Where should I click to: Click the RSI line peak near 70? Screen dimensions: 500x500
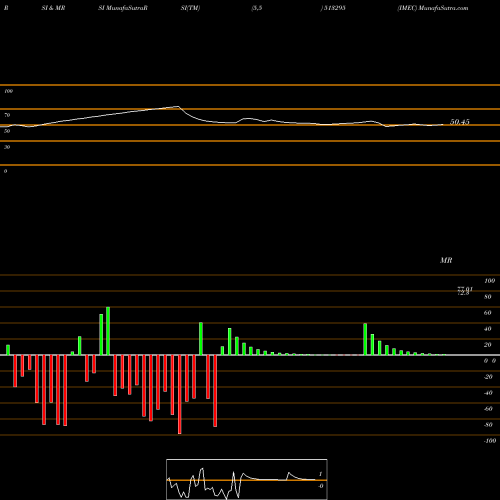pyautogui.click(x=178, y=107)
